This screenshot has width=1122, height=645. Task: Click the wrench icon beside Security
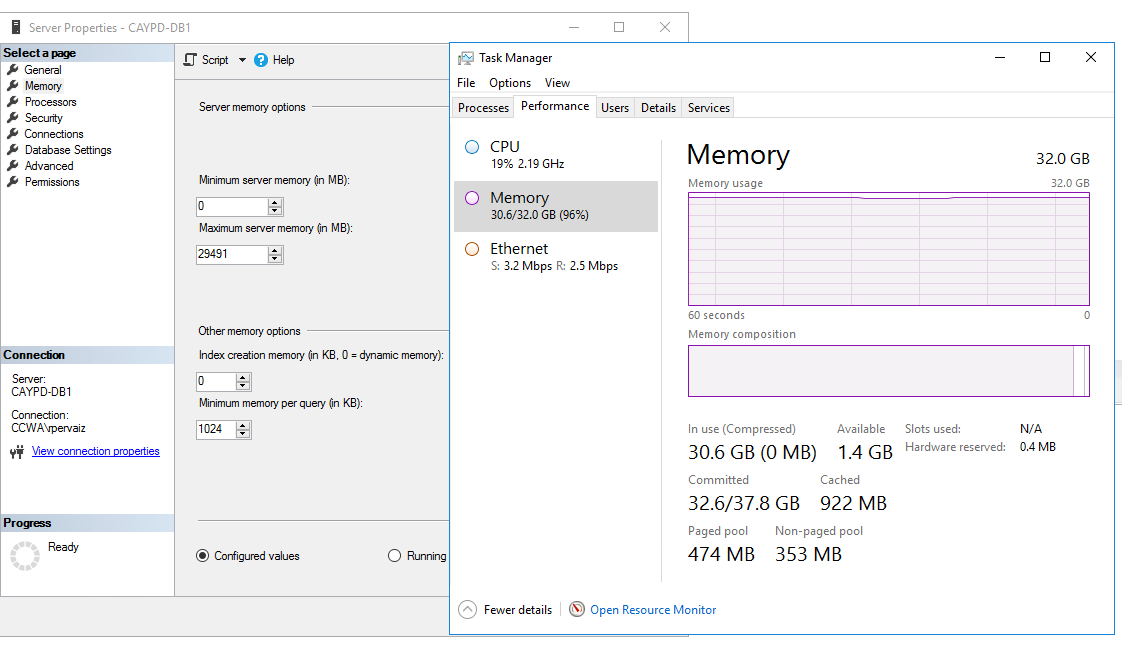point(13,117)
